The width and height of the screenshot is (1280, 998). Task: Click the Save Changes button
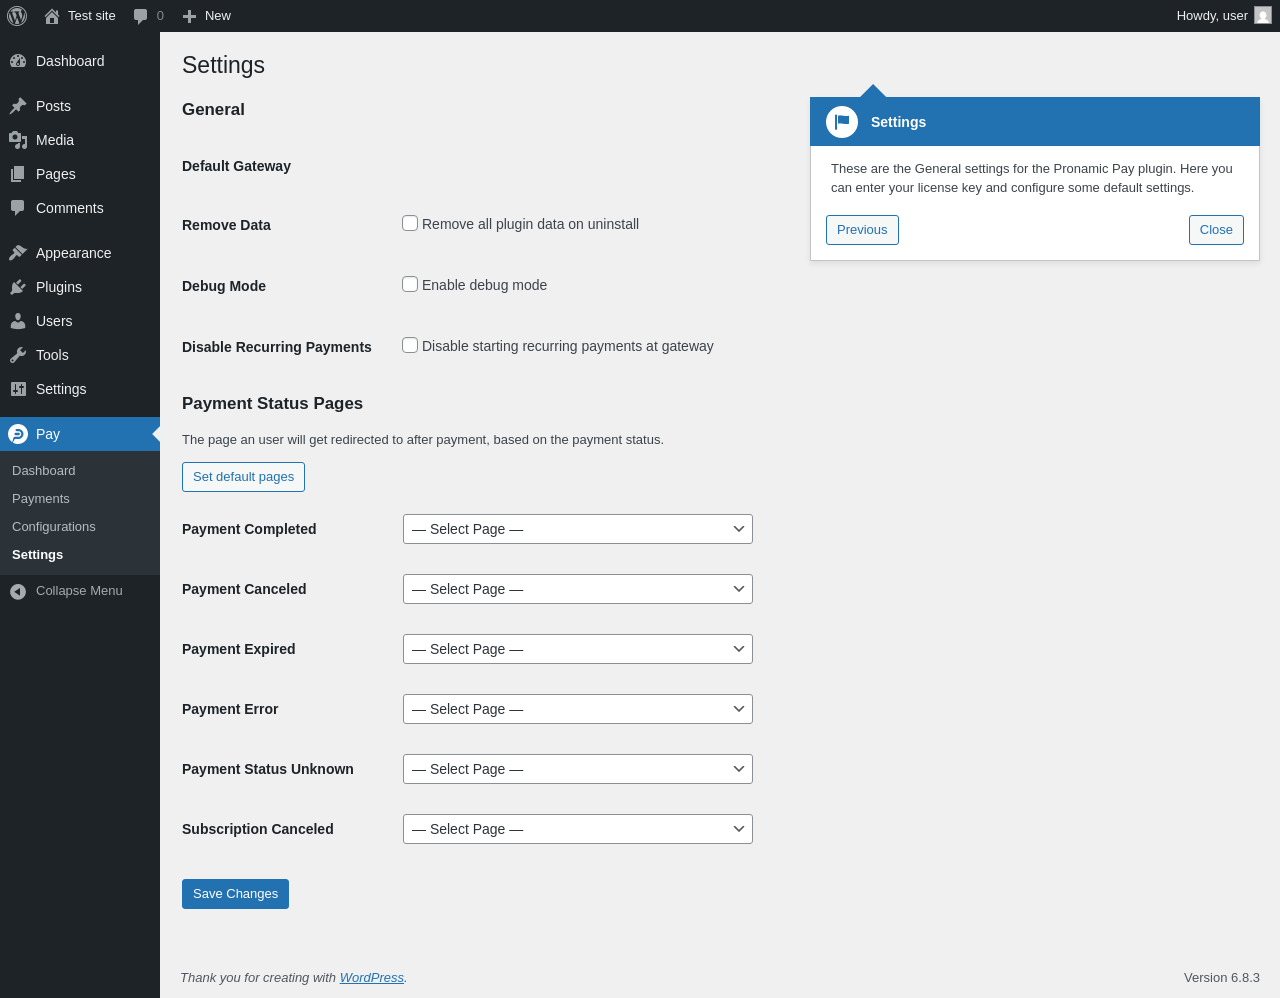point(235,894)
